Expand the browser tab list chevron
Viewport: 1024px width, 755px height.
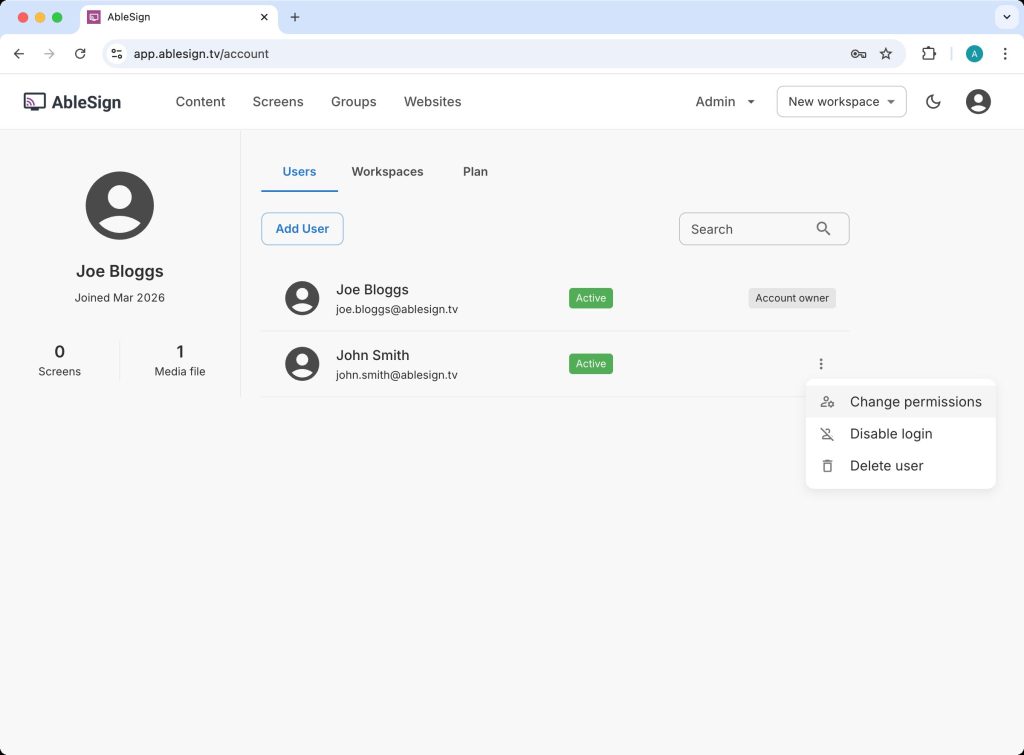click(x=1006, y=17)
